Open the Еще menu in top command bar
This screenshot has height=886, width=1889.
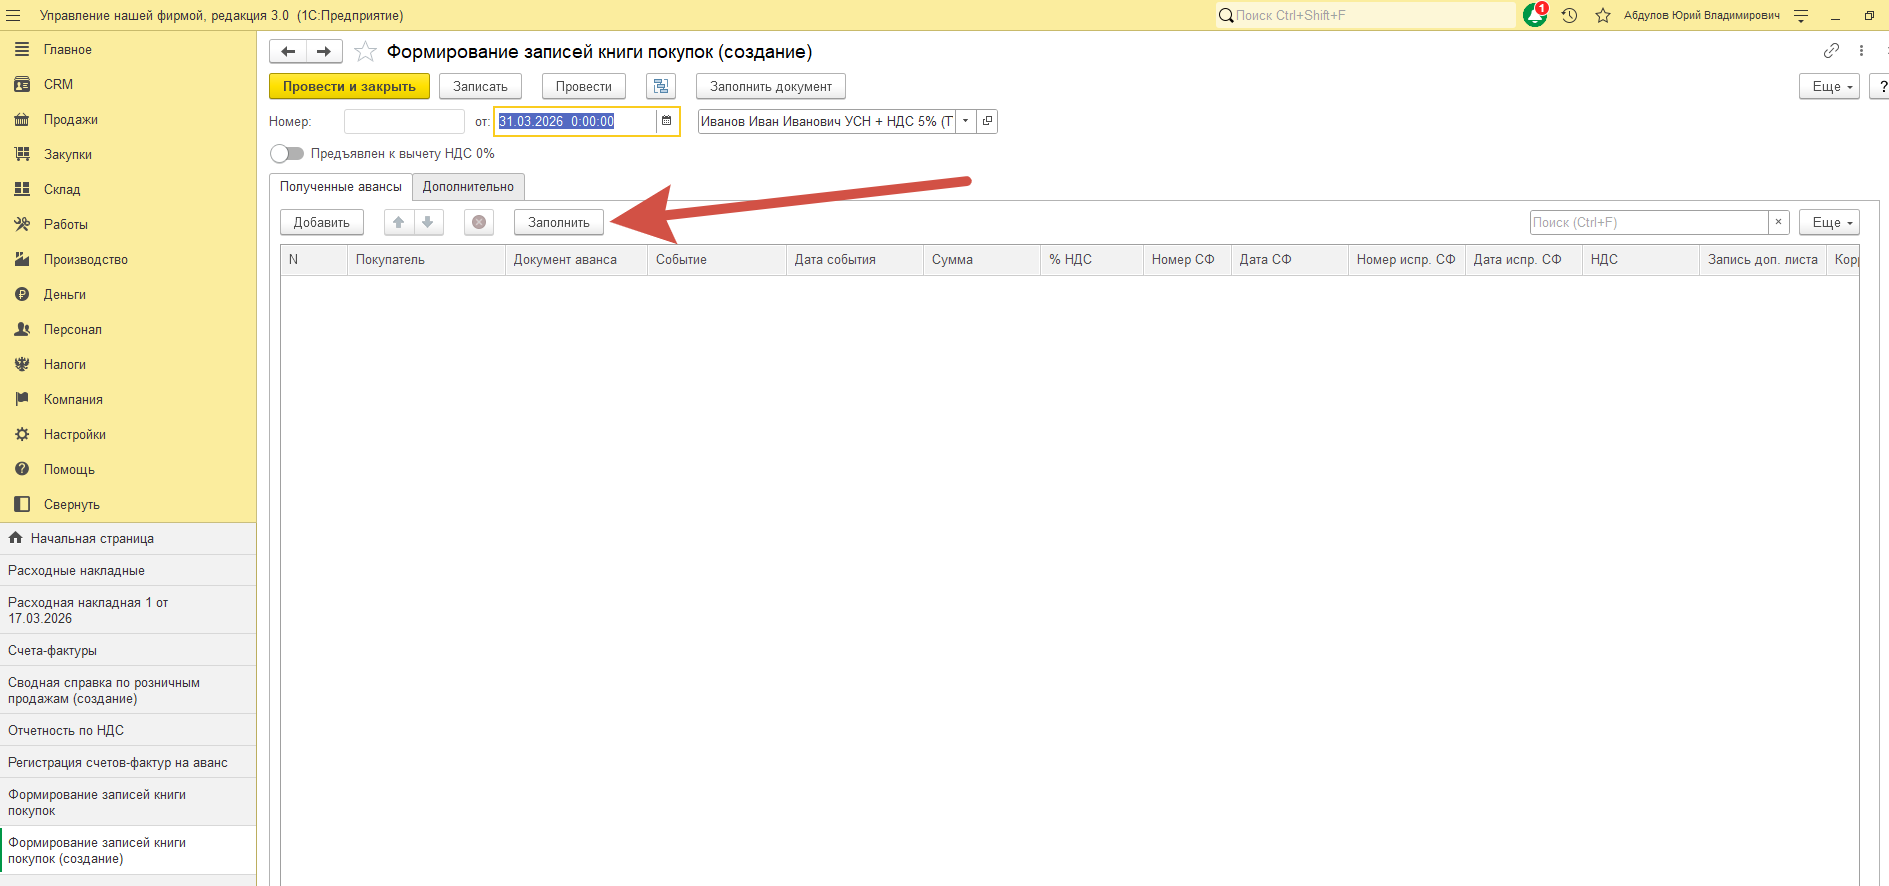[x=1828, y=87]
